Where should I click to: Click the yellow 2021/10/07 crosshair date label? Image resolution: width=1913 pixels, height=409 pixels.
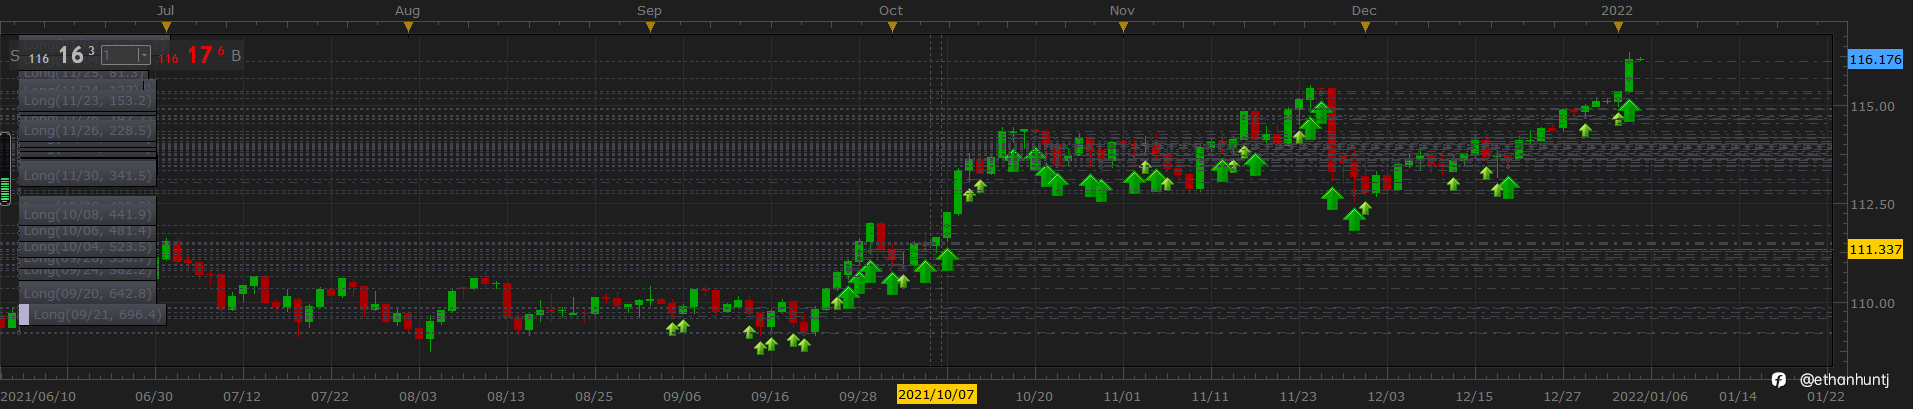pyautogui.click(x=936, y=394)
